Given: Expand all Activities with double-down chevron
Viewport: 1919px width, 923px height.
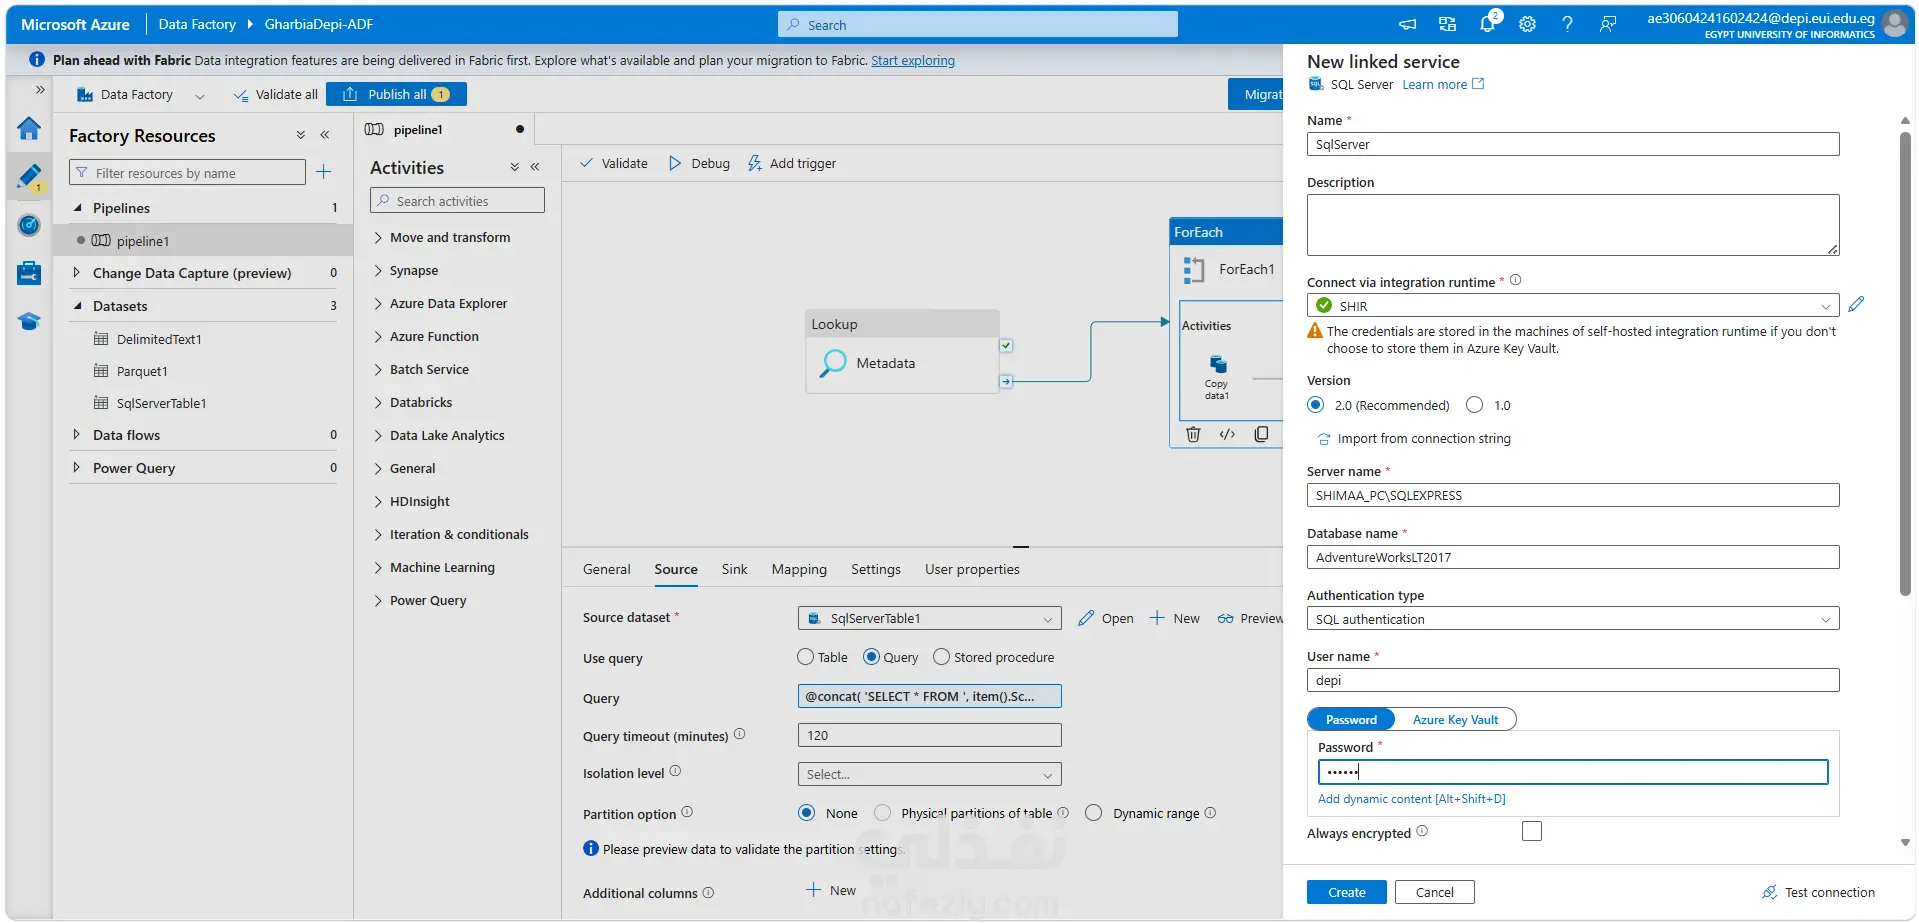Looking at the screenshot, I should point(514,168).
